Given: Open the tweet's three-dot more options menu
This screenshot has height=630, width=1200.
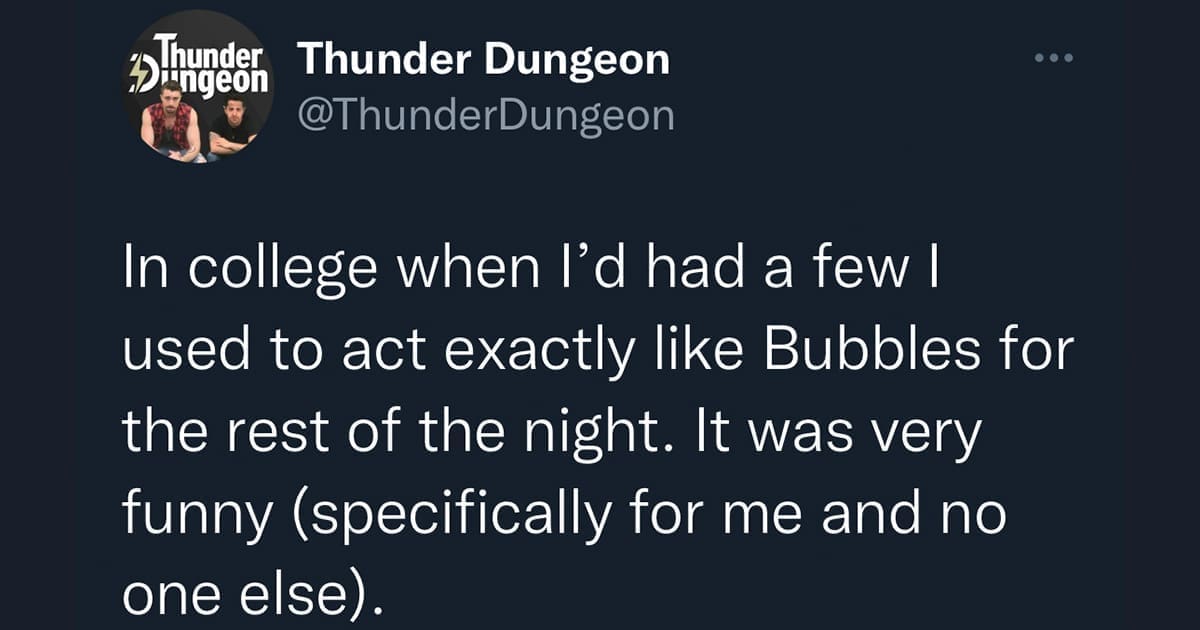Looking at the screenshot, I should [1053, 59].
